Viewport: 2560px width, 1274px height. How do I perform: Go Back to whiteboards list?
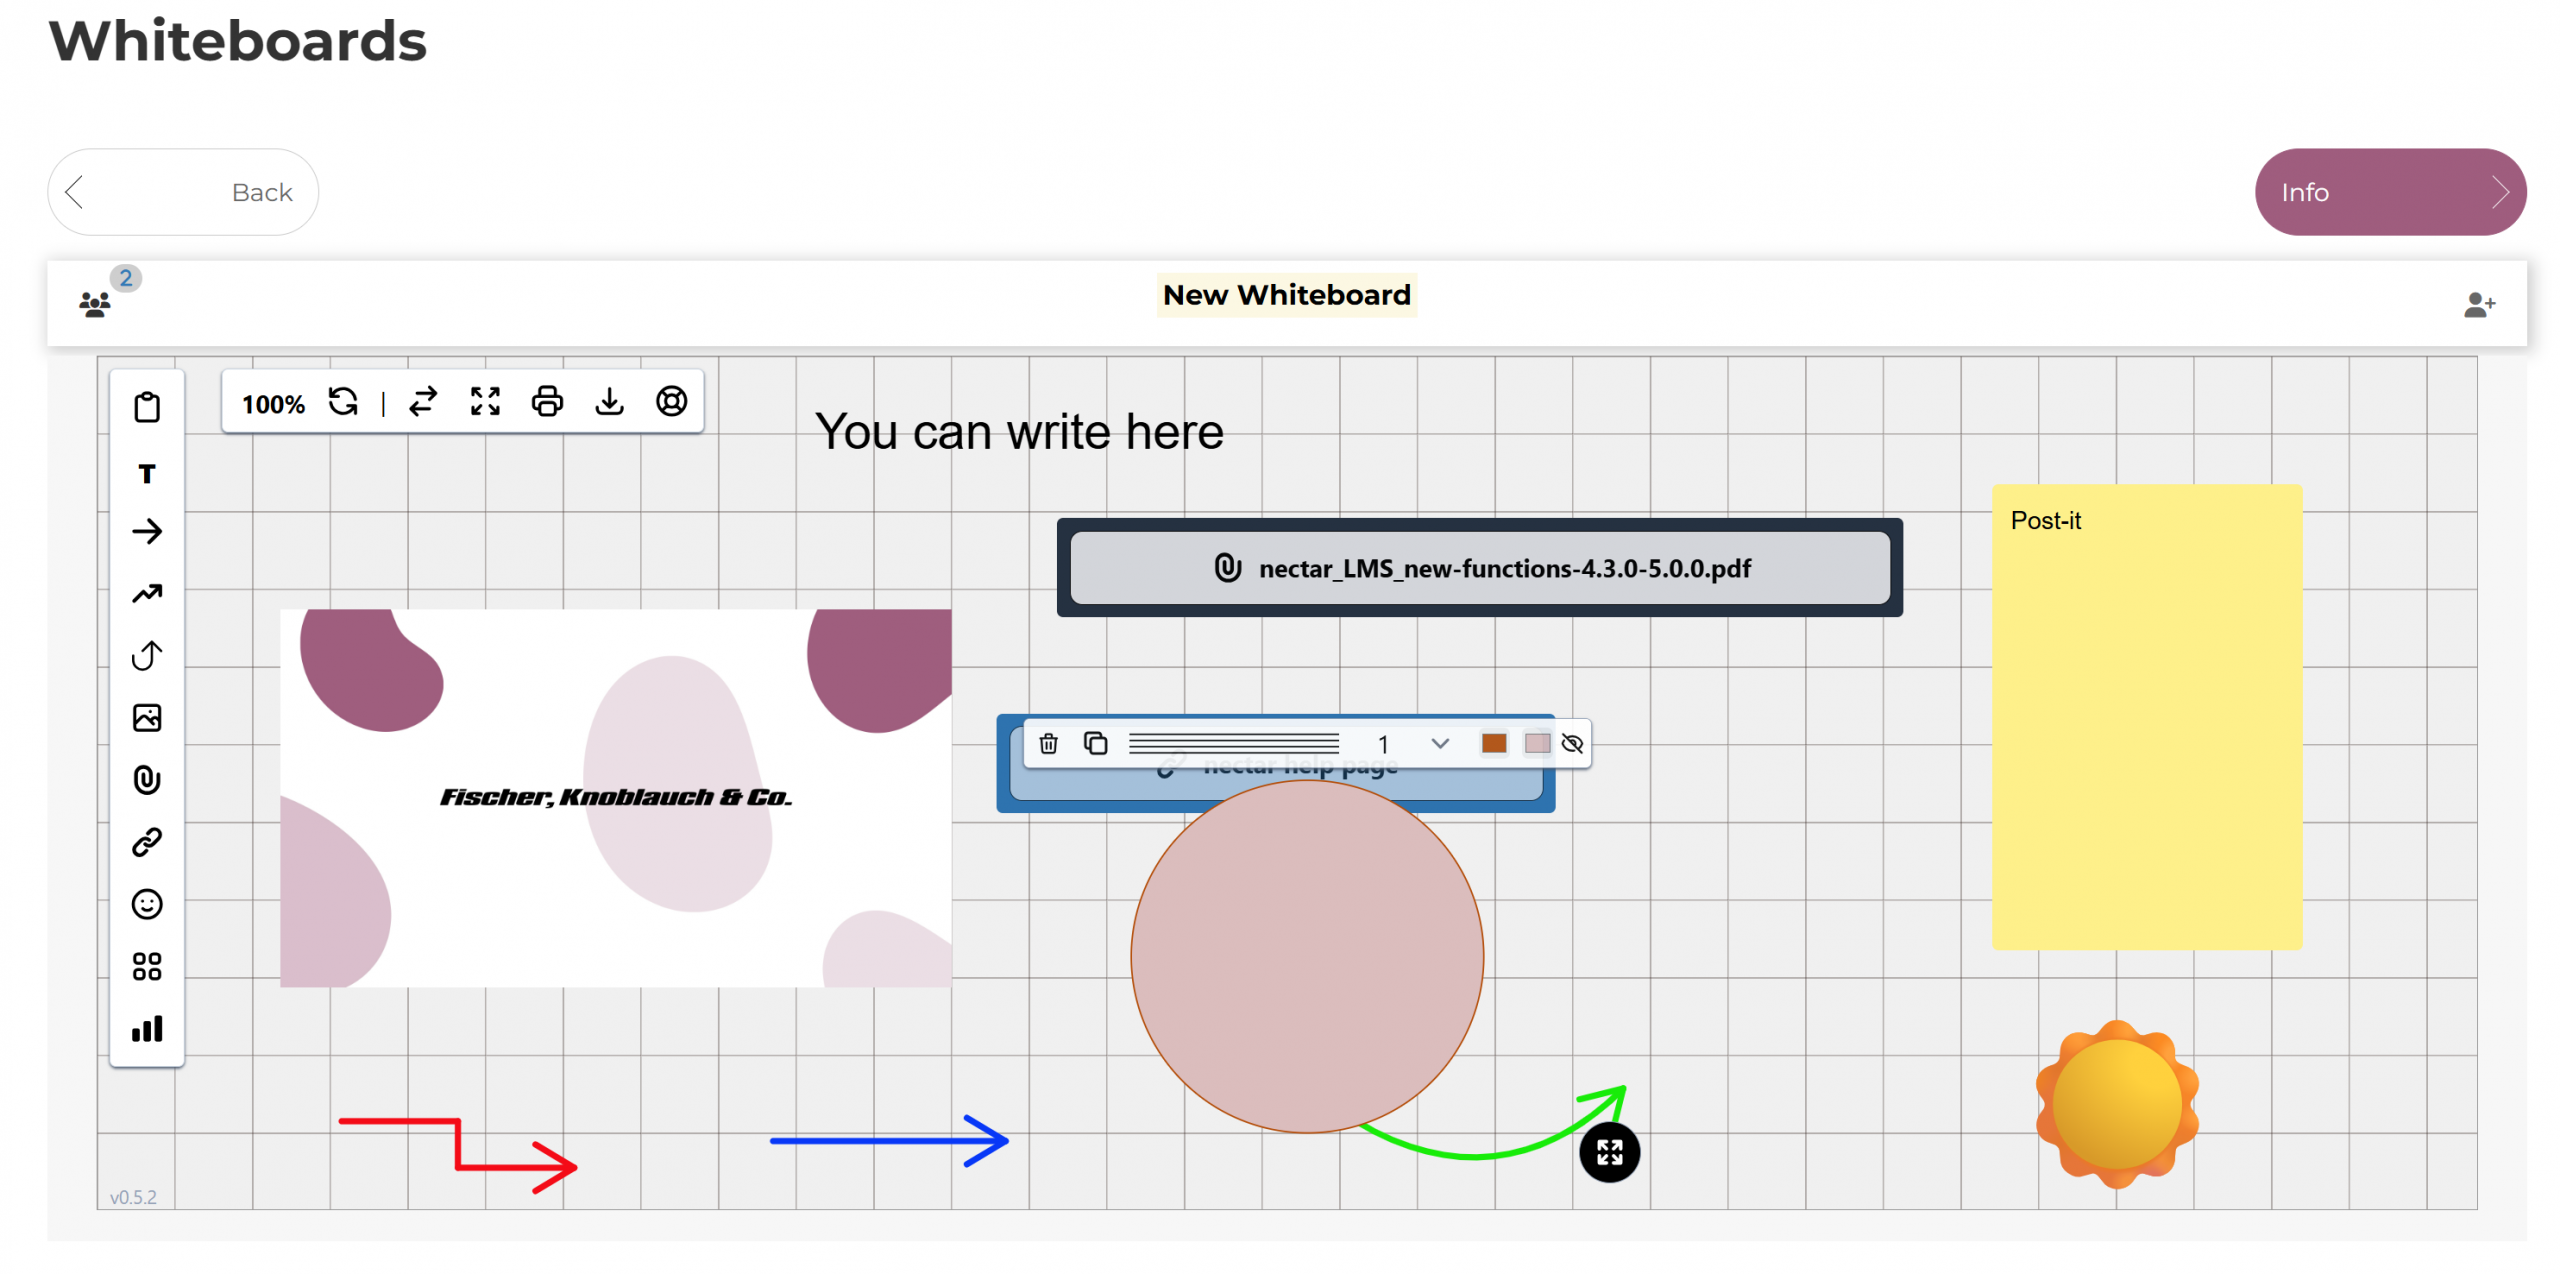183,192
